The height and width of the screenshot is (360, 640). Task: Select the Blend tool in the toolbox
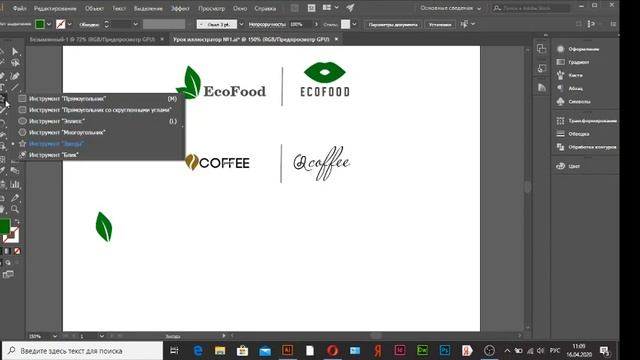(15, 171)
